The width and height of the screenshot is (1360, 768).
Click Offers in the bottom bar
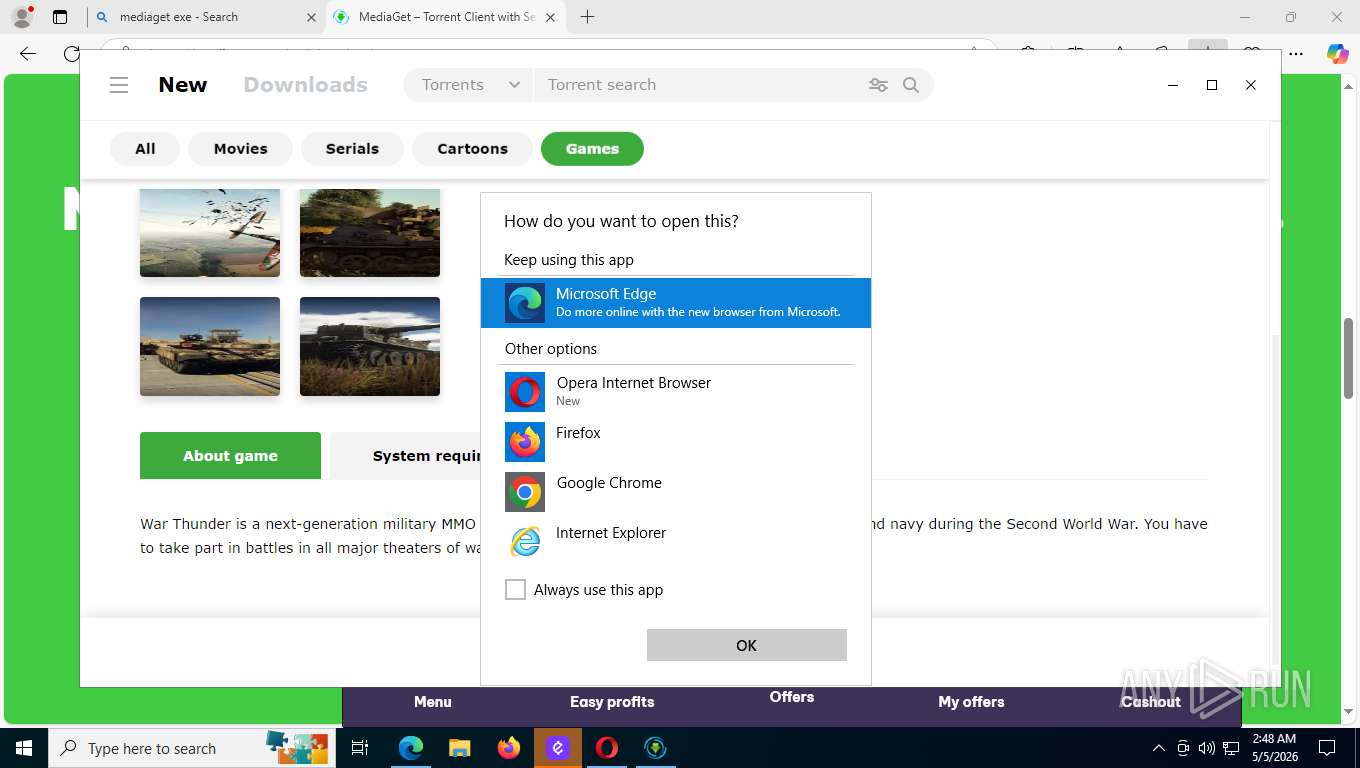click(792, 697)
